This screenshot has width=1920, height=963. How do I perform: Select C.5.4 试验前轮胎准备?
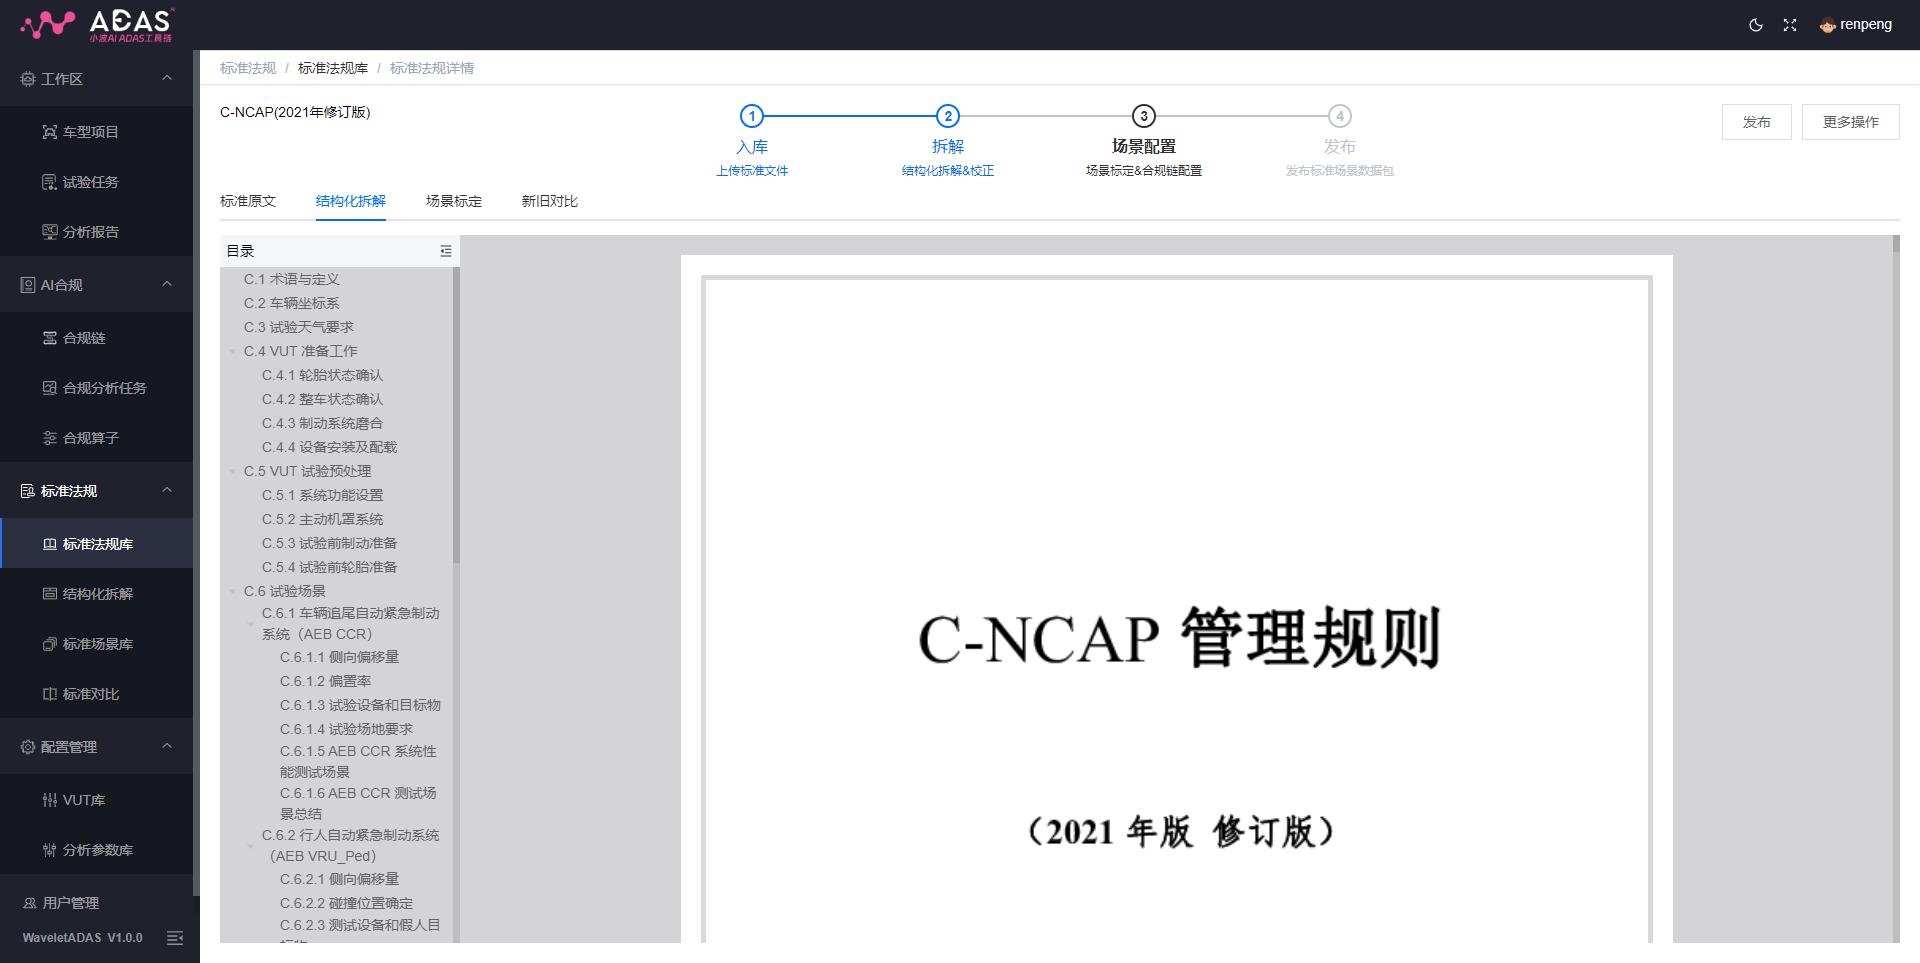[x=329, y=567]
